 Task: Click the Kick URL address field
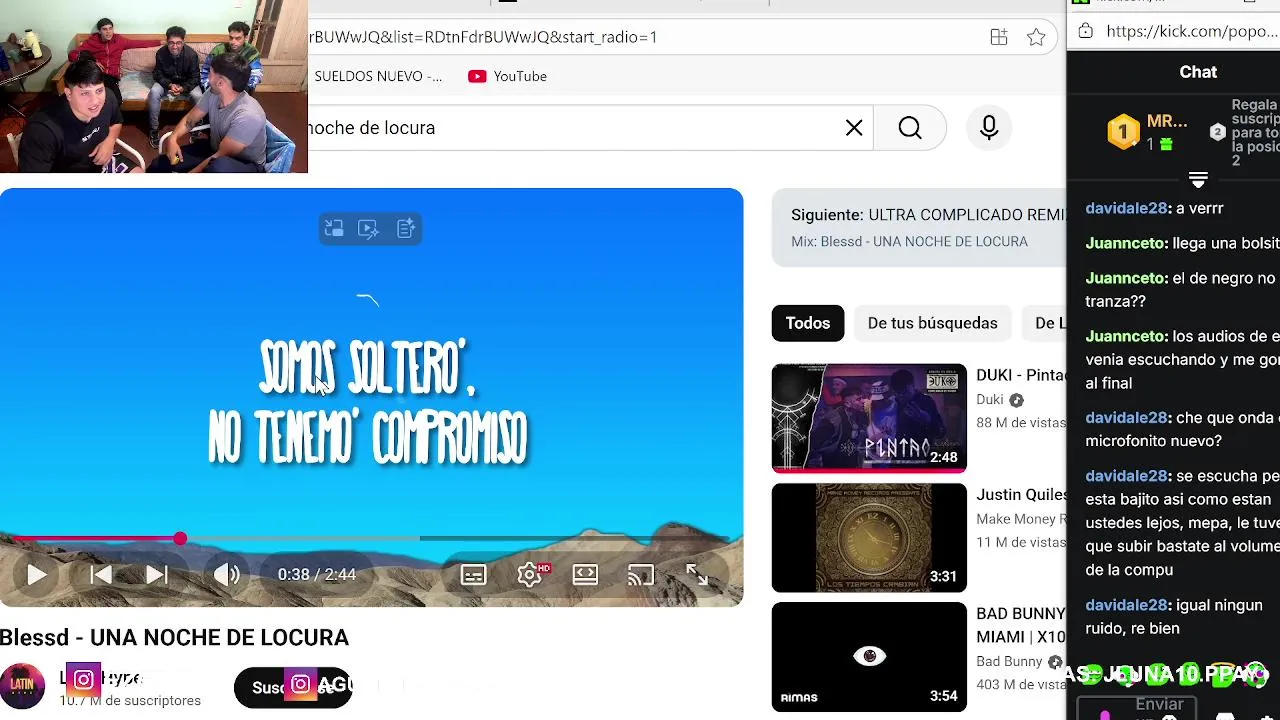click(x=1192, y=31)
